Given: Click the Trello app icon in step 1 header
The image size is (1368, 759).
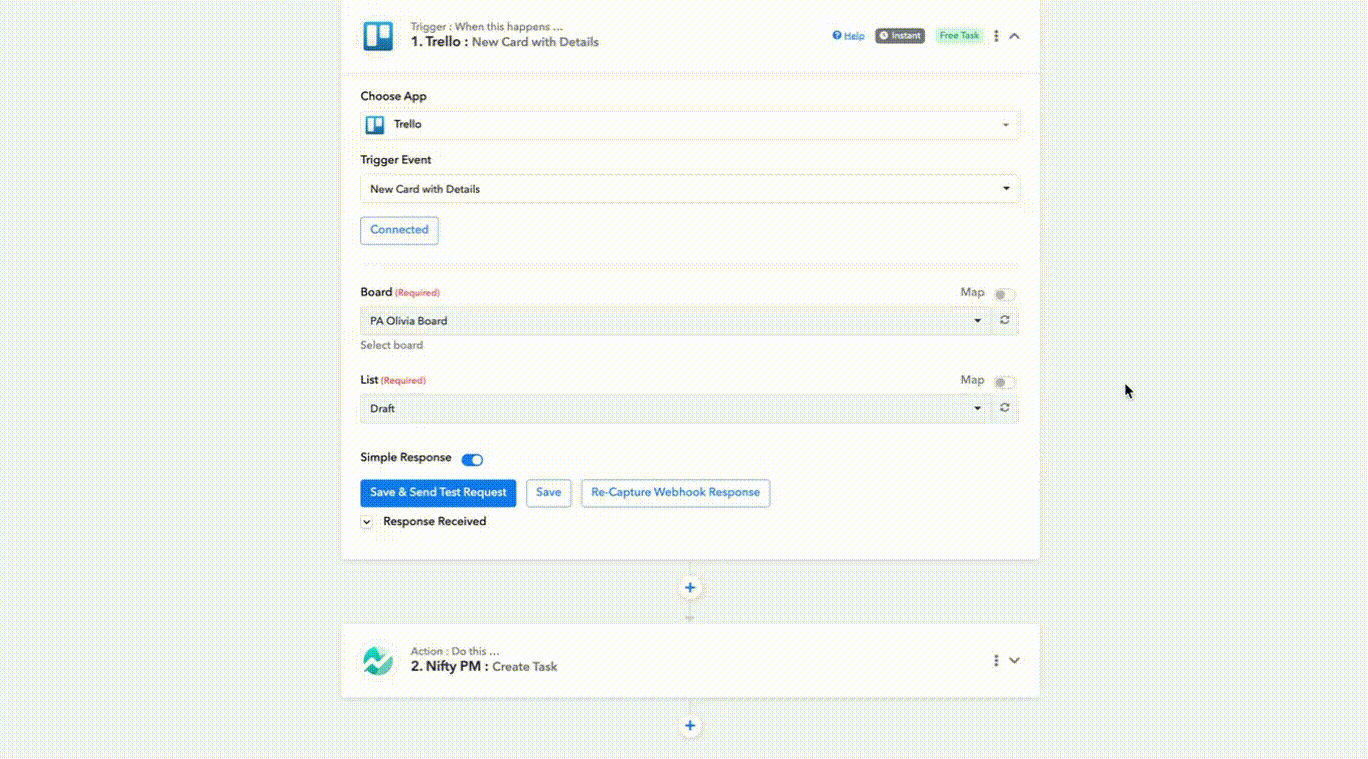Looking at the screenshot, I should click(378, 36).
